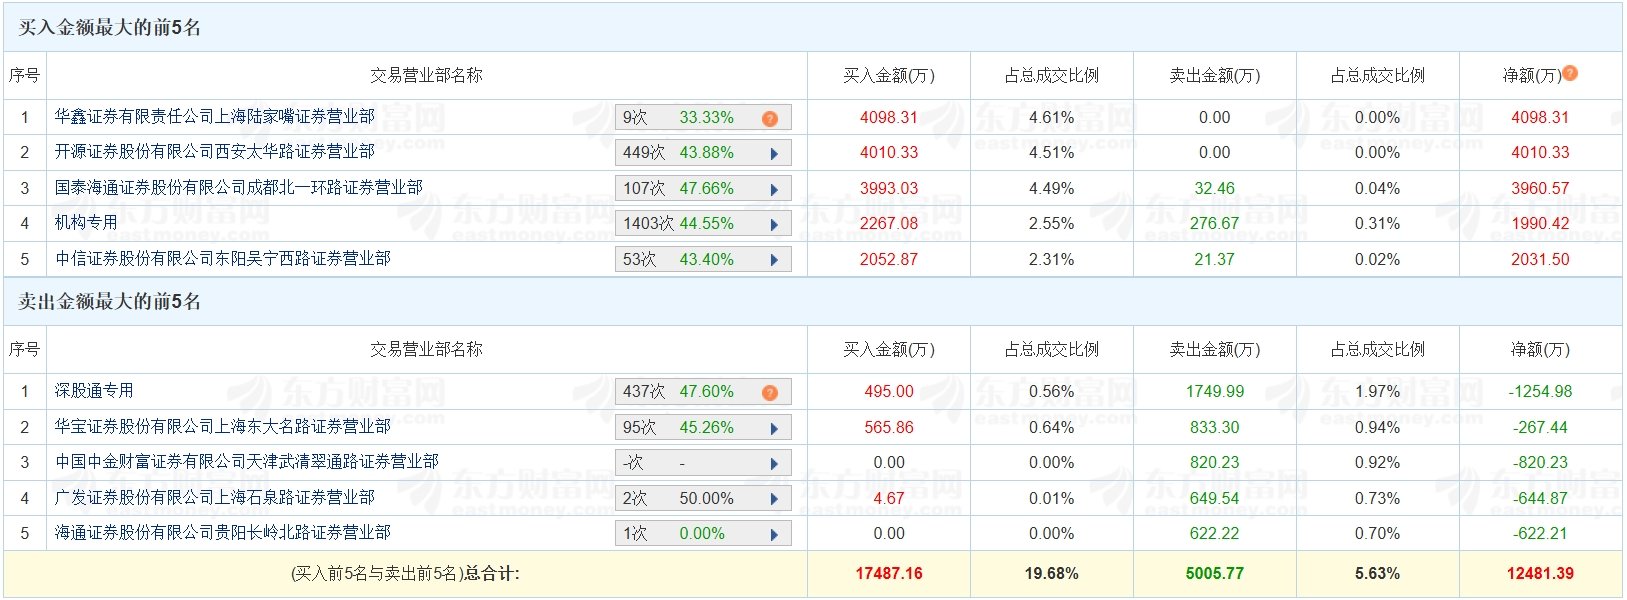Viewport: 1627px width, 600px height.
Task: Click sell amount 820.23 in 中国中金财富 row
Action: pyautogui.click(x=1215, y=462)
